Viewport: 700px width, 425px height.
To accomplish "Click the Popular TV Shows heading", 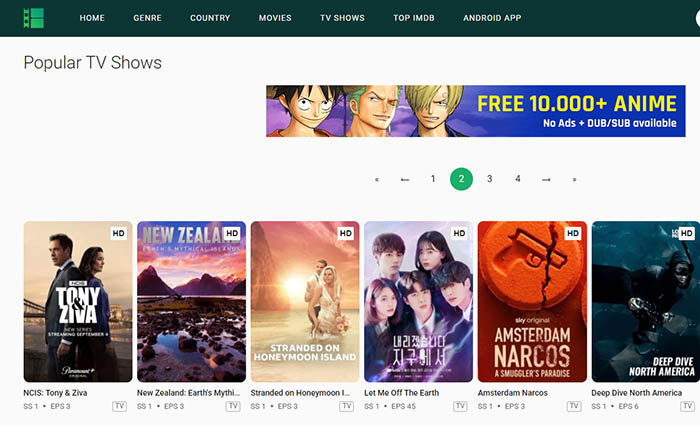I will (x=92, y=63).
